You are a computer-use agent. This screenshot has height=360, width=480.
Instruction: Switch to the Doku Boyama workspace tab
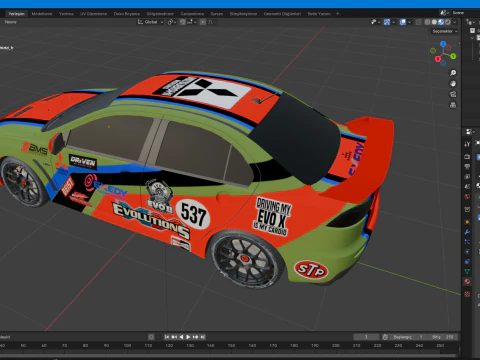(127, 14)
